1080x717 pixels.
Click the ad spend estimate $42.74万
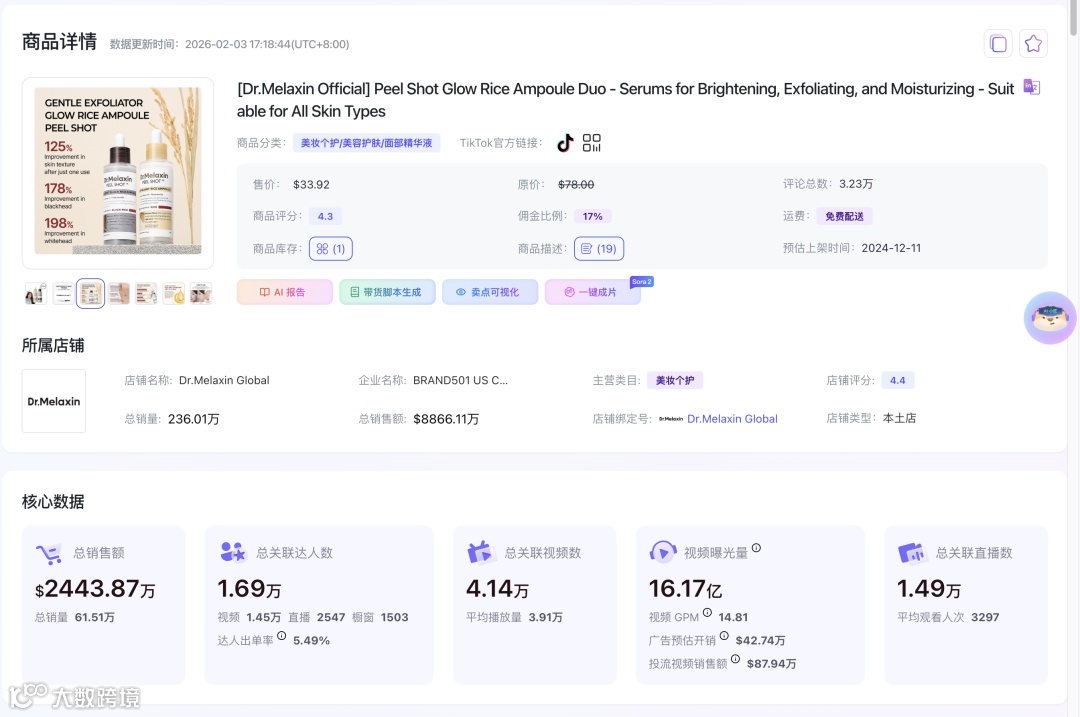click(760, 641)
